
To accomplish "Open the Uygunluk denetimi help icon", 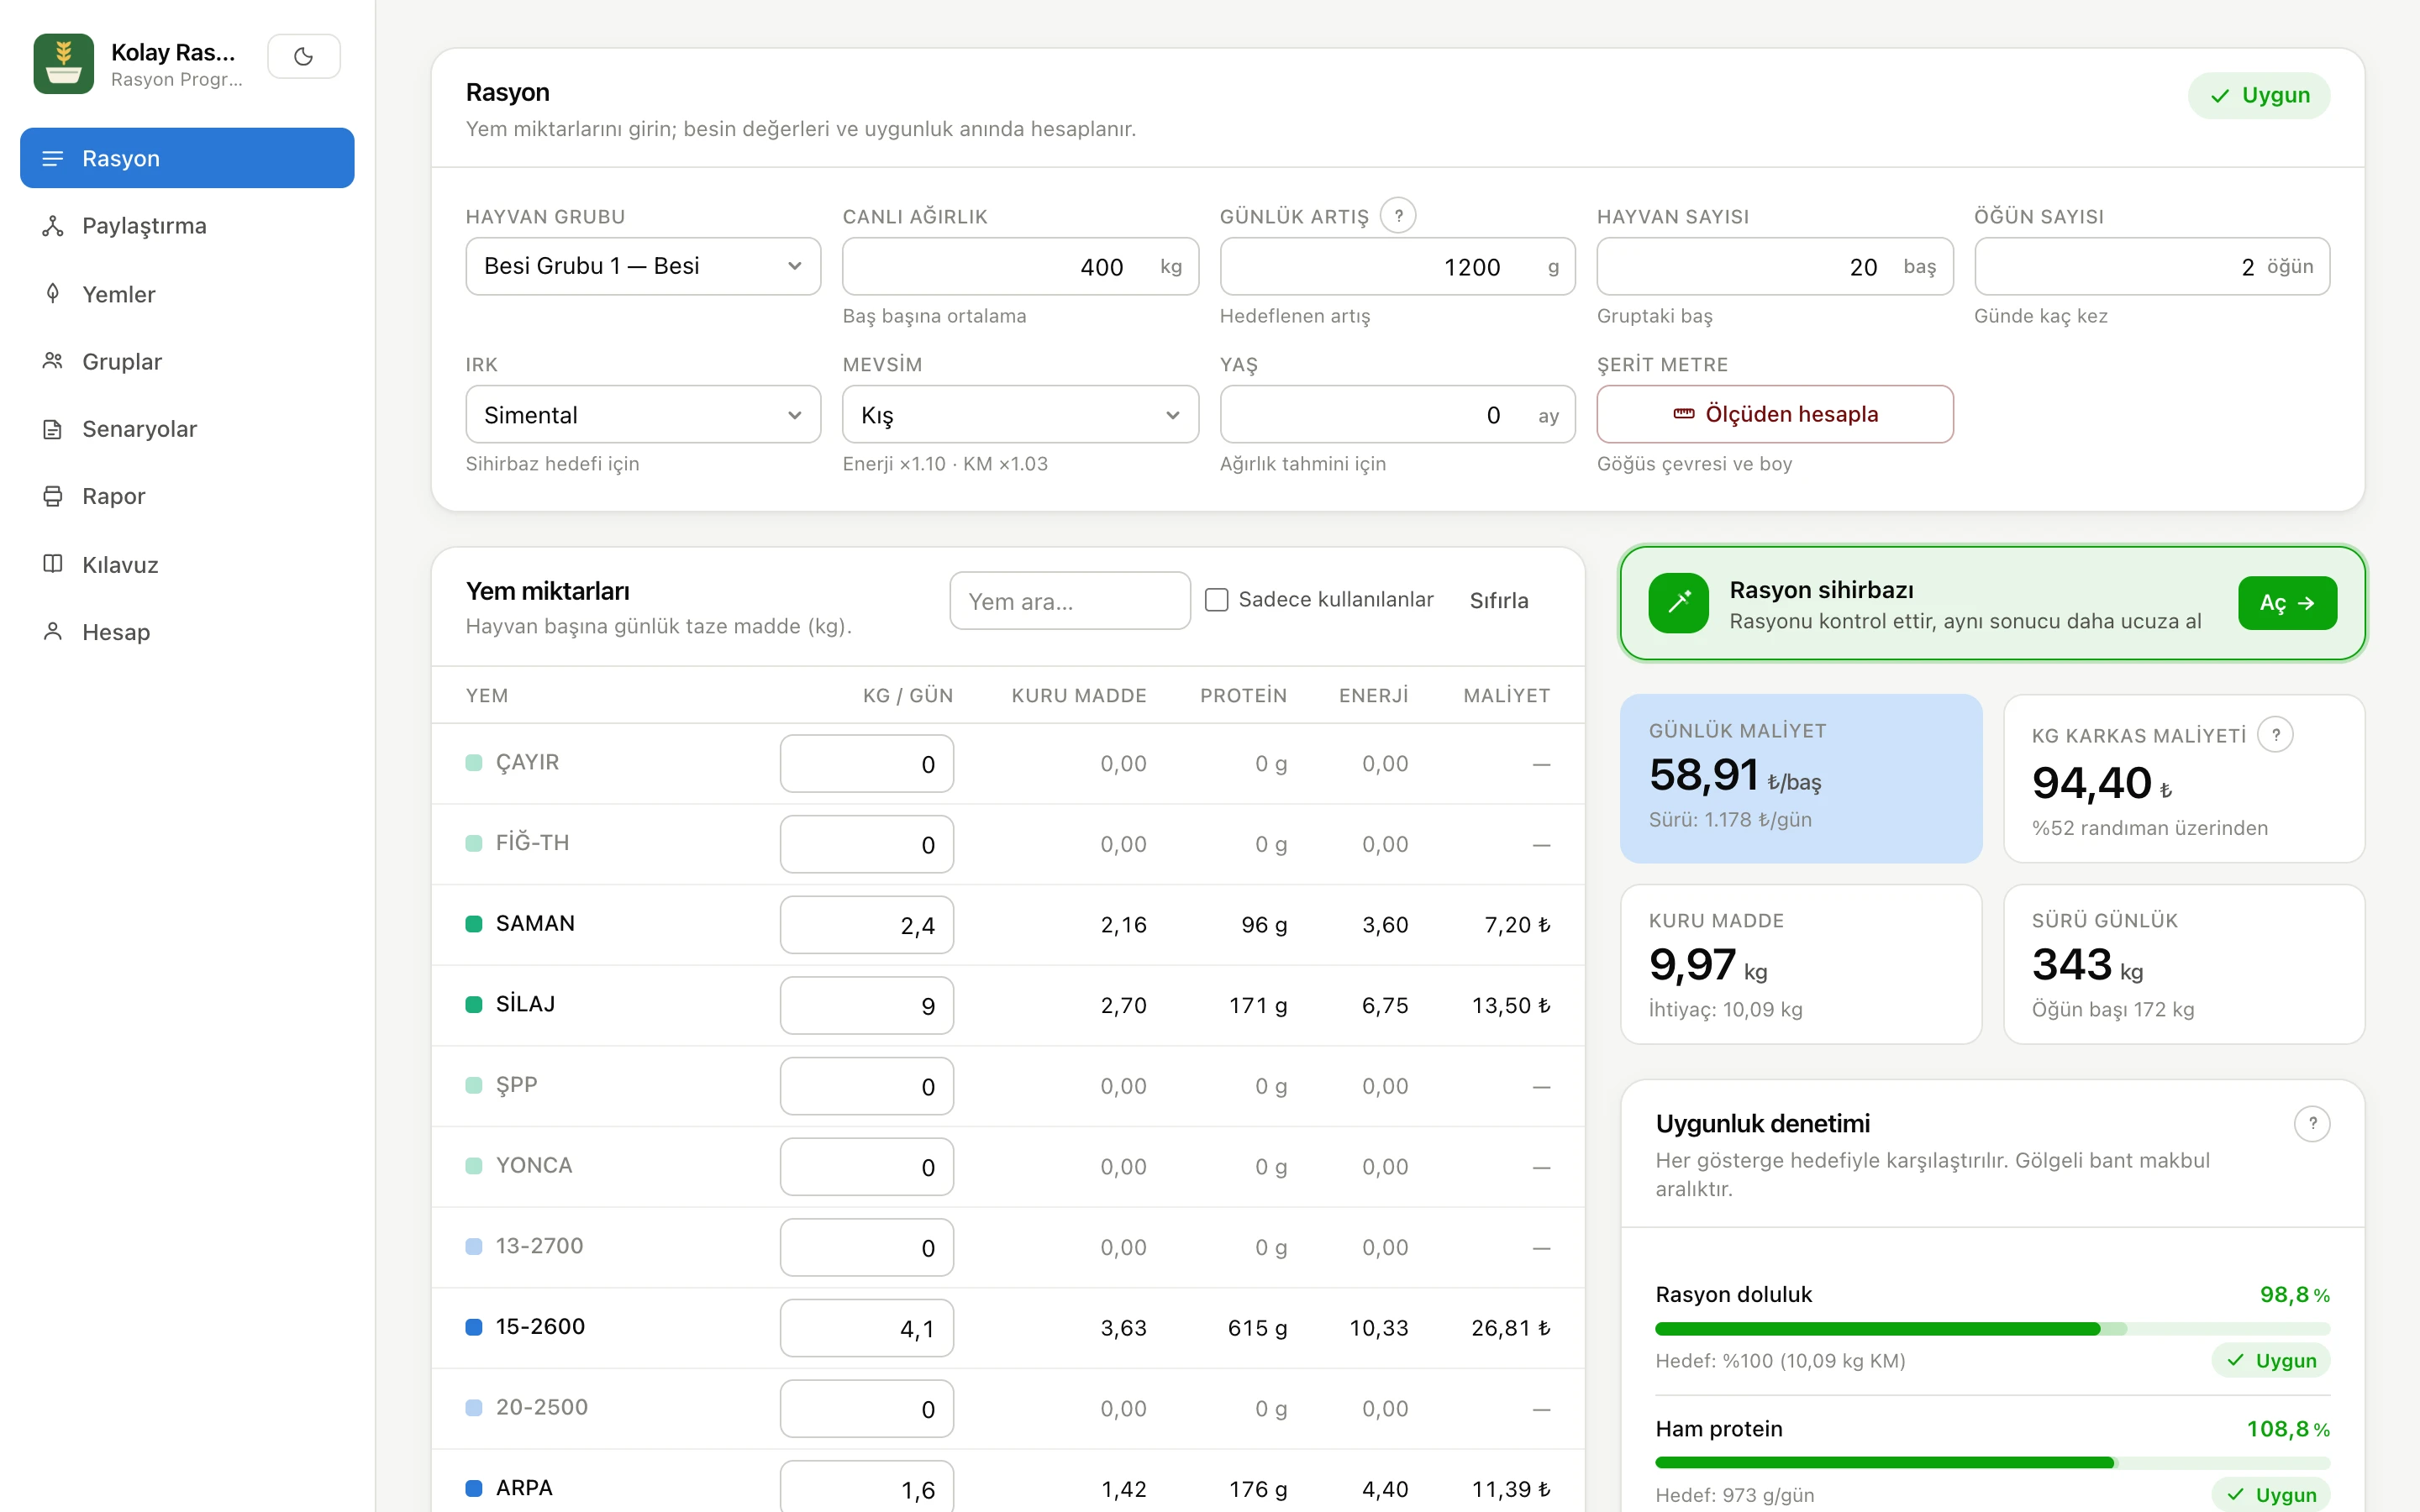I will 2312,1123.
